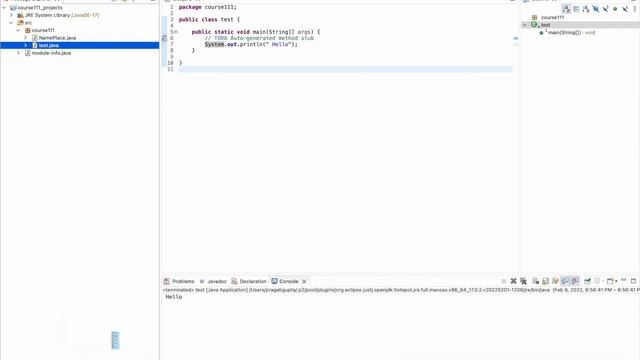Click the NamePlace.java file icon
This screenshot has width=640, height=360.
35,38
